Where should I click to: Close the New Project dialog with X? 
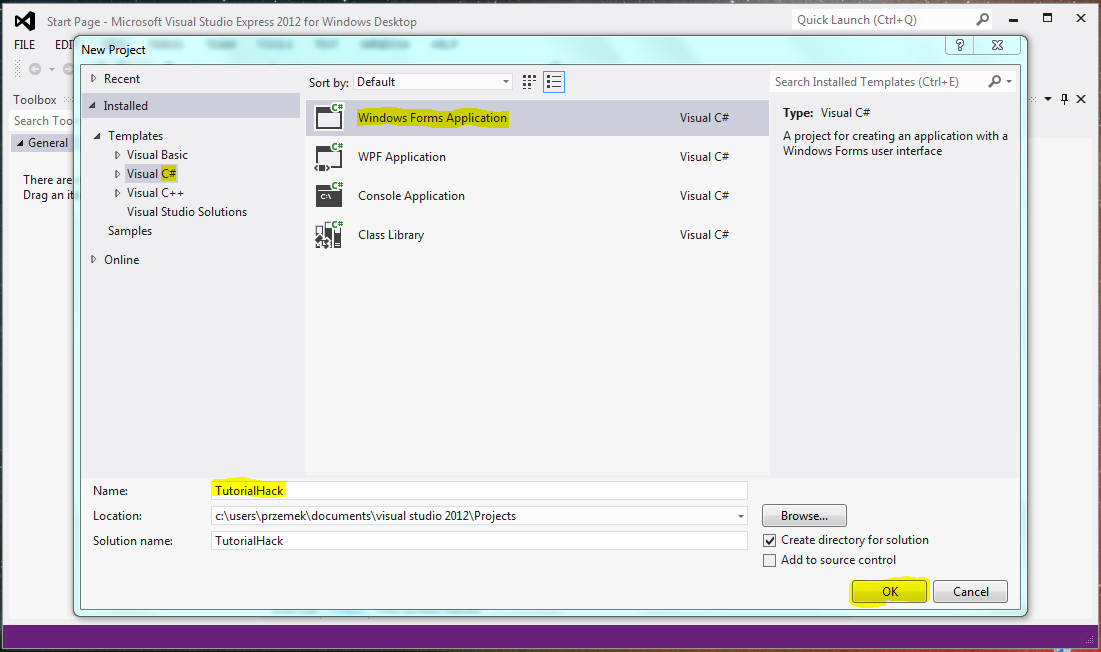(x=997, y=45)
